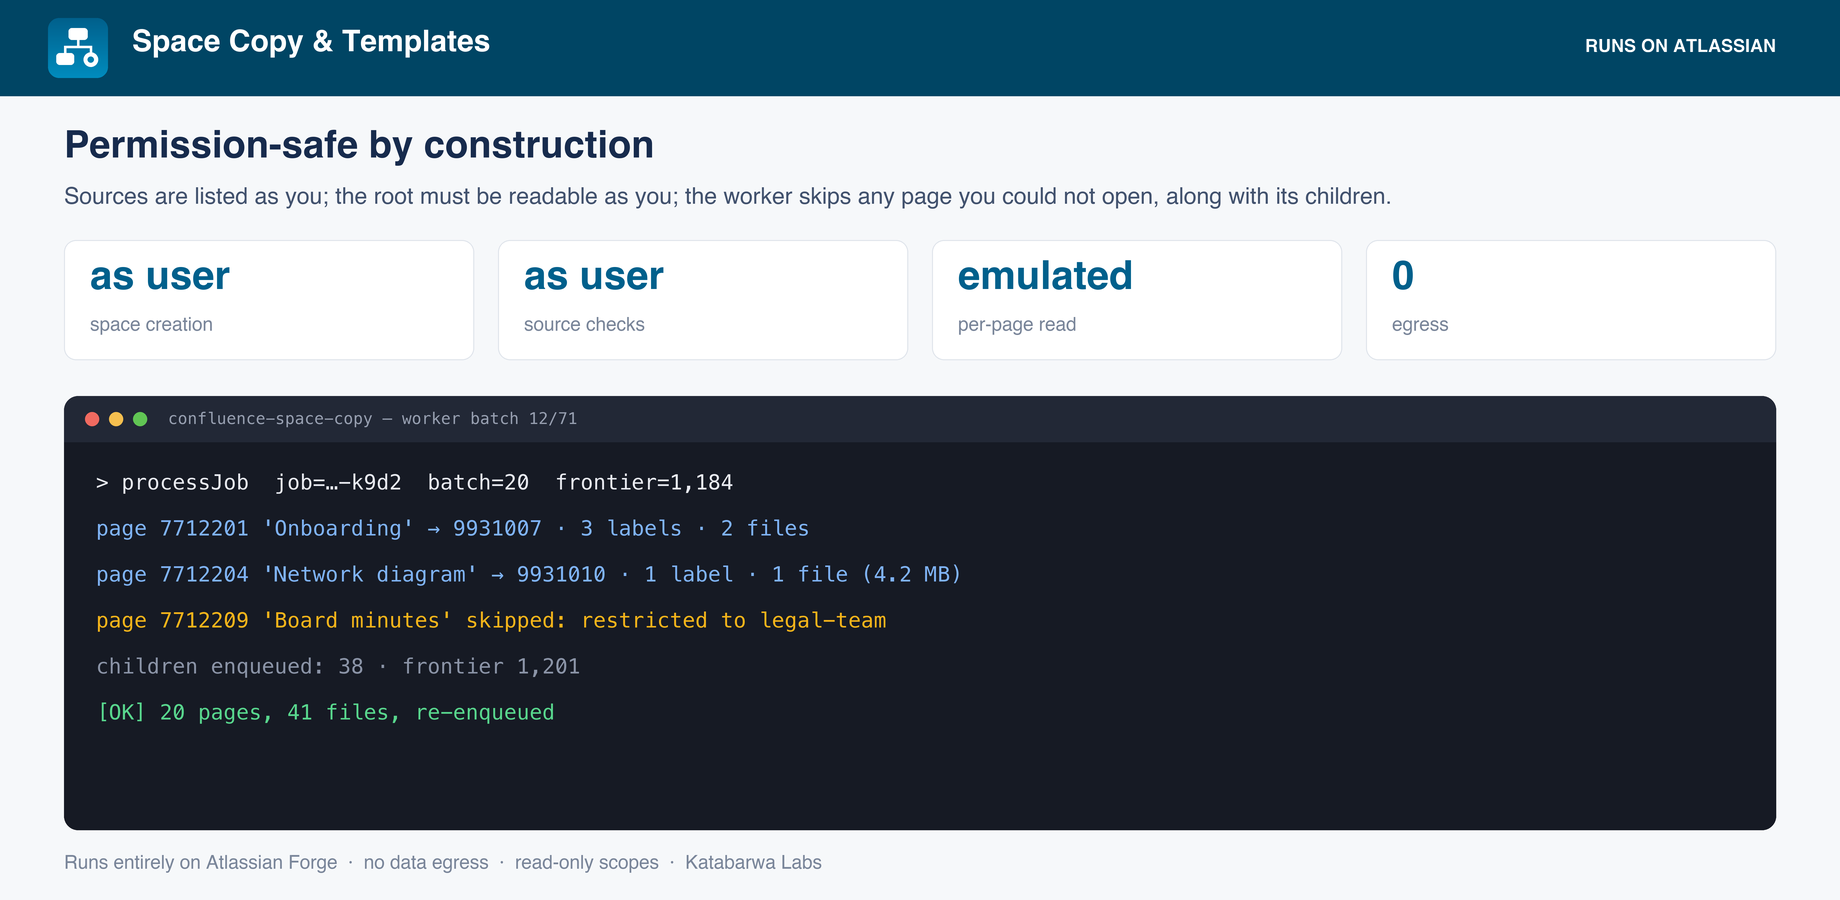The image size is (1840, 900).
Task: Click 'read-only scopes' footer text
Action: [587, 862]
